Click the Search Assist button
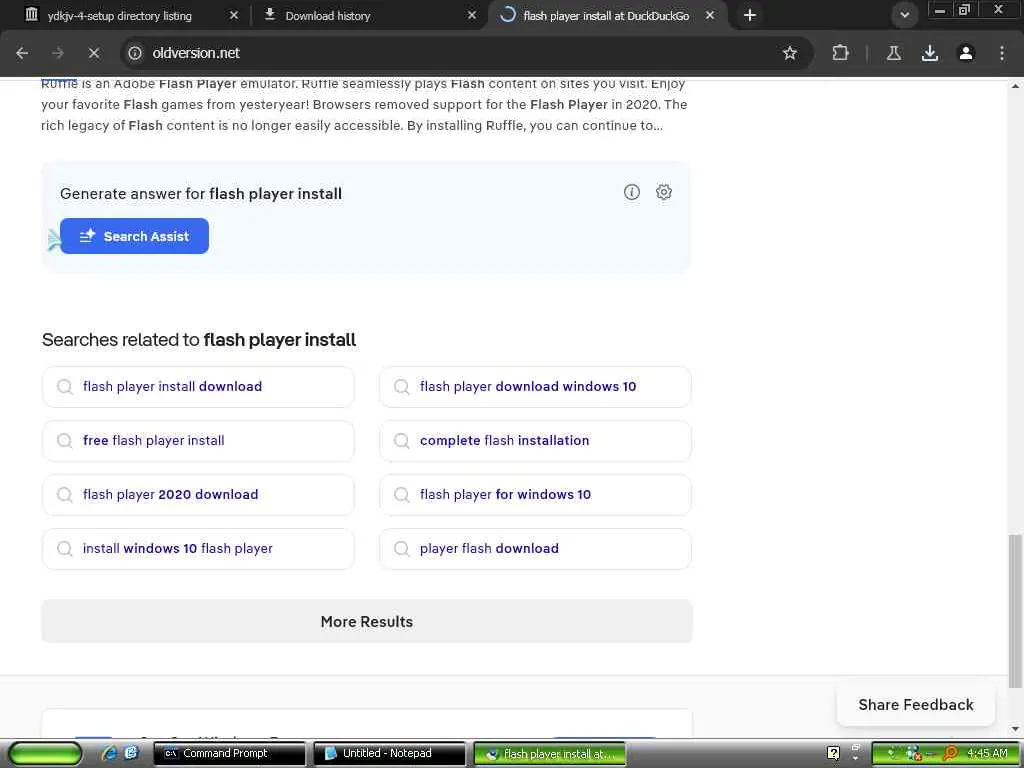The width and height of the screenshot is (1024, 768). [x=135, y=236]
